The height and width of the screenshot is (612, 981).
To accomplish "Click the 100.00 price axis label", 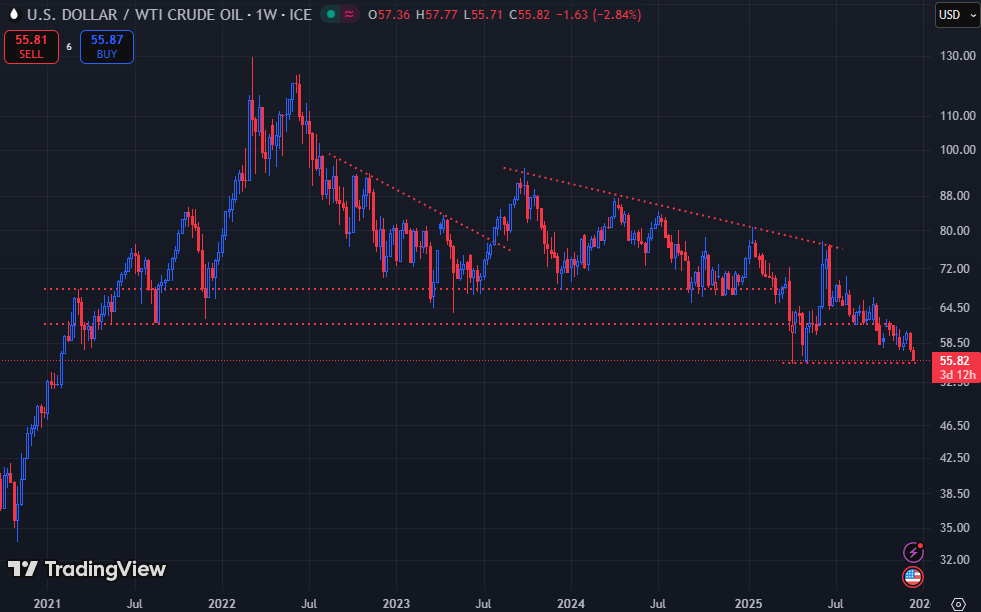I will pyautogui.click(x=957, y=150).
